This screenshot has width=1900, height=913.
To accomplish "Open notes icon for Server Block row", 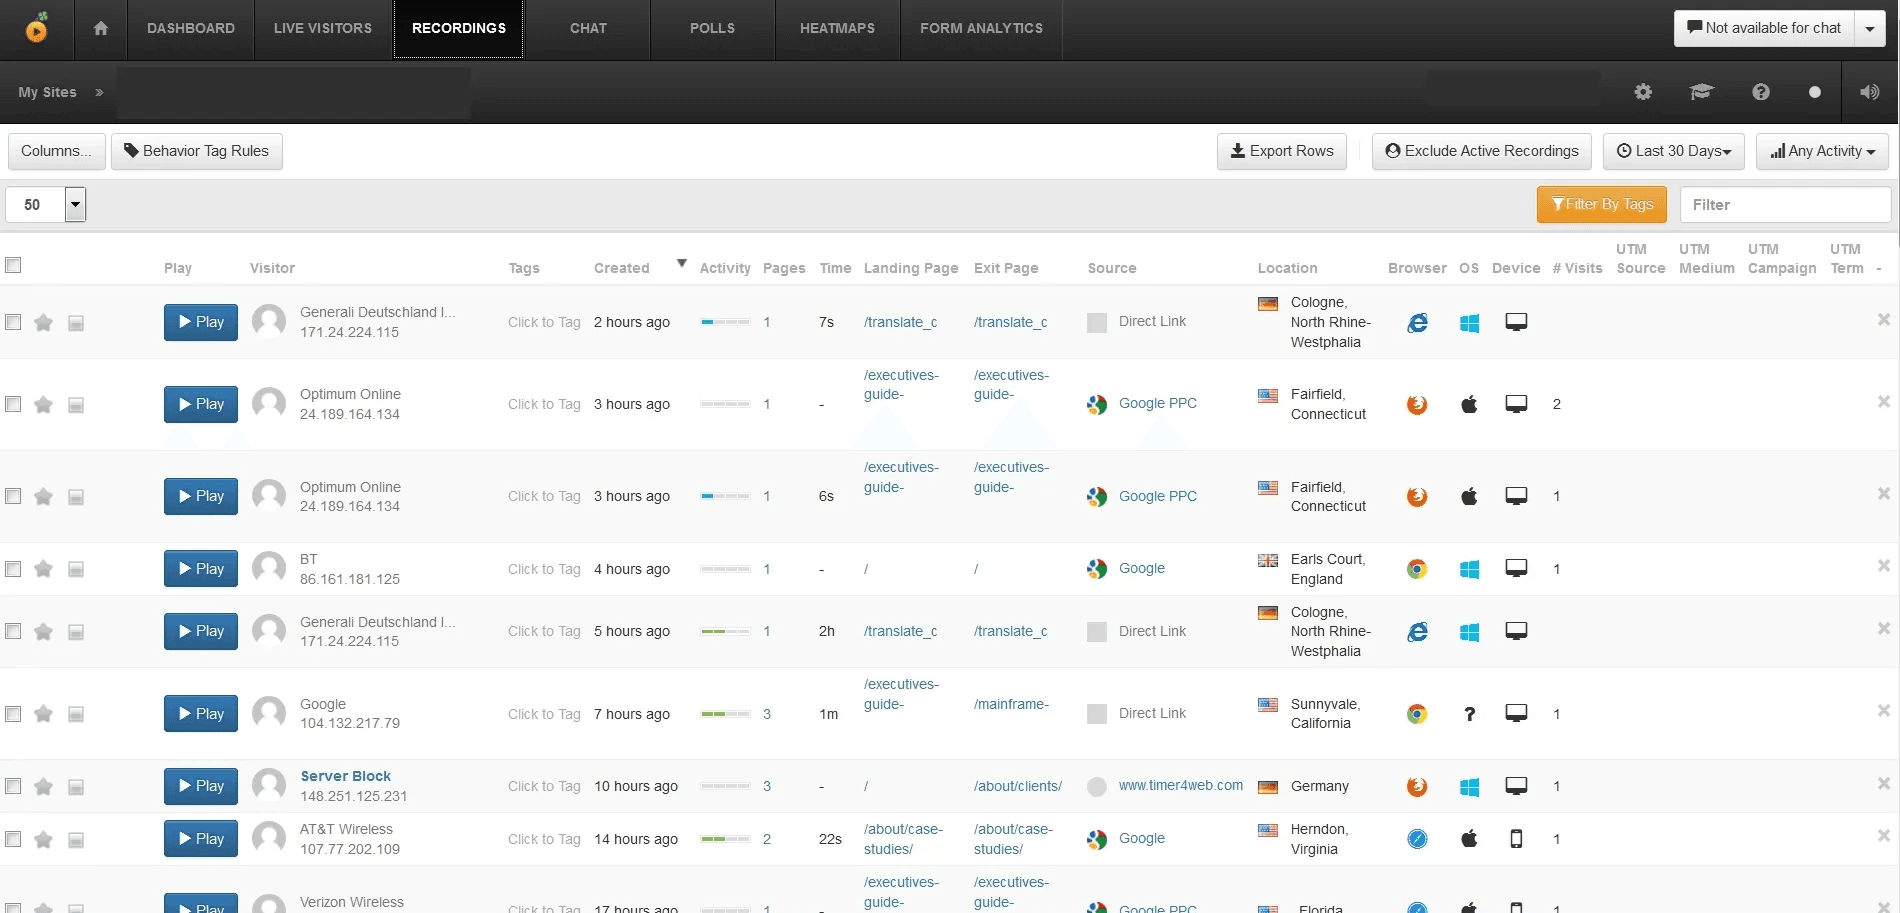I will [76, 787].
